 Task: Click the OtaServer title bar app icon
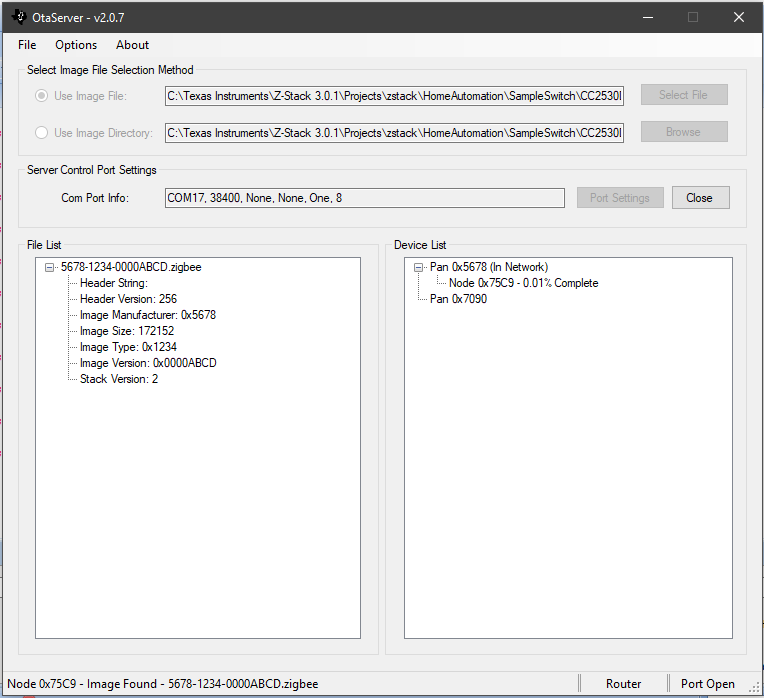coord(19,17)
